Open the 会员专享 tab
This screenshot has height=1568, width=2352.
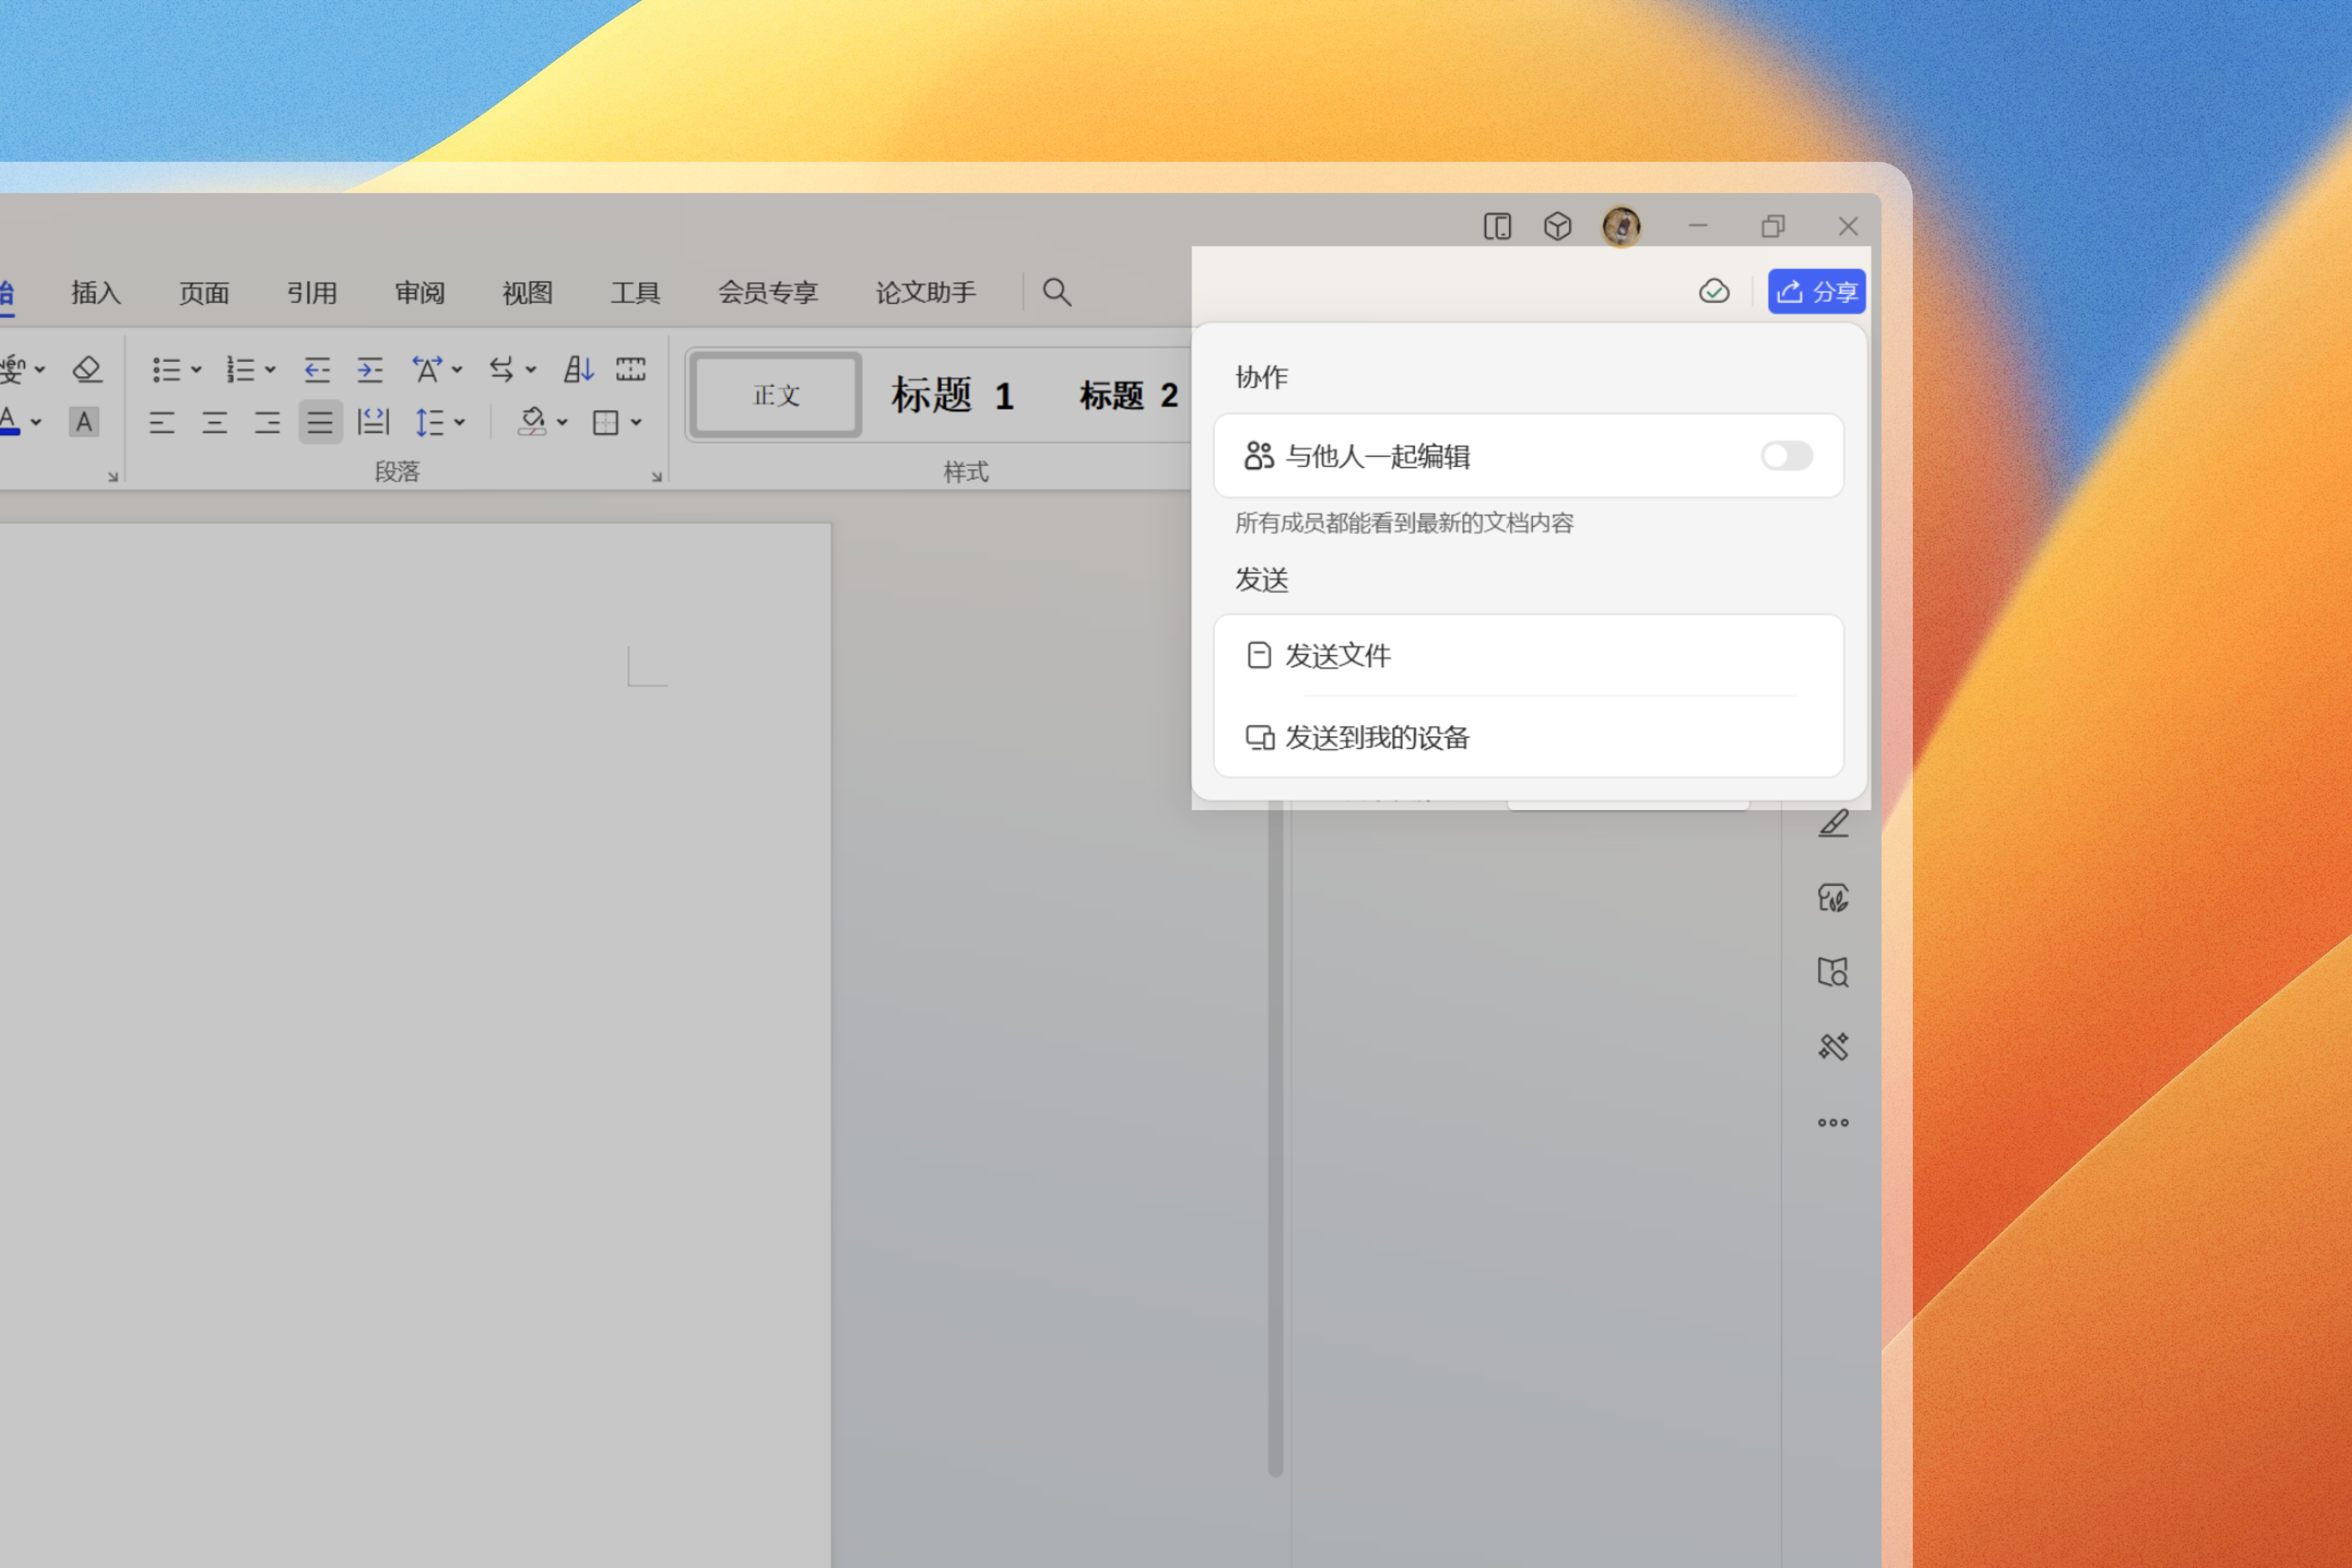[x=768, y=292]
